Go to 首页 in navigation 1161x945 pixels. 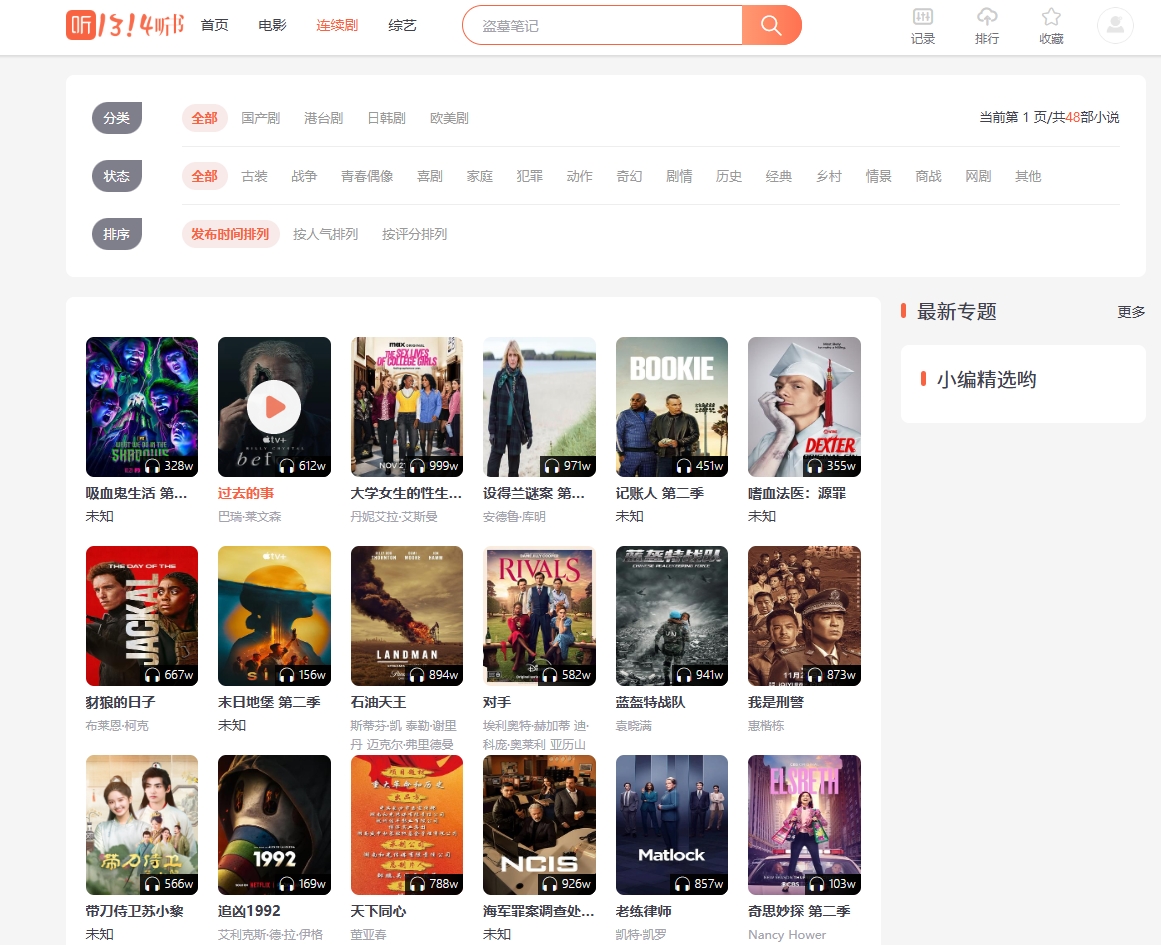coord(215,25)
